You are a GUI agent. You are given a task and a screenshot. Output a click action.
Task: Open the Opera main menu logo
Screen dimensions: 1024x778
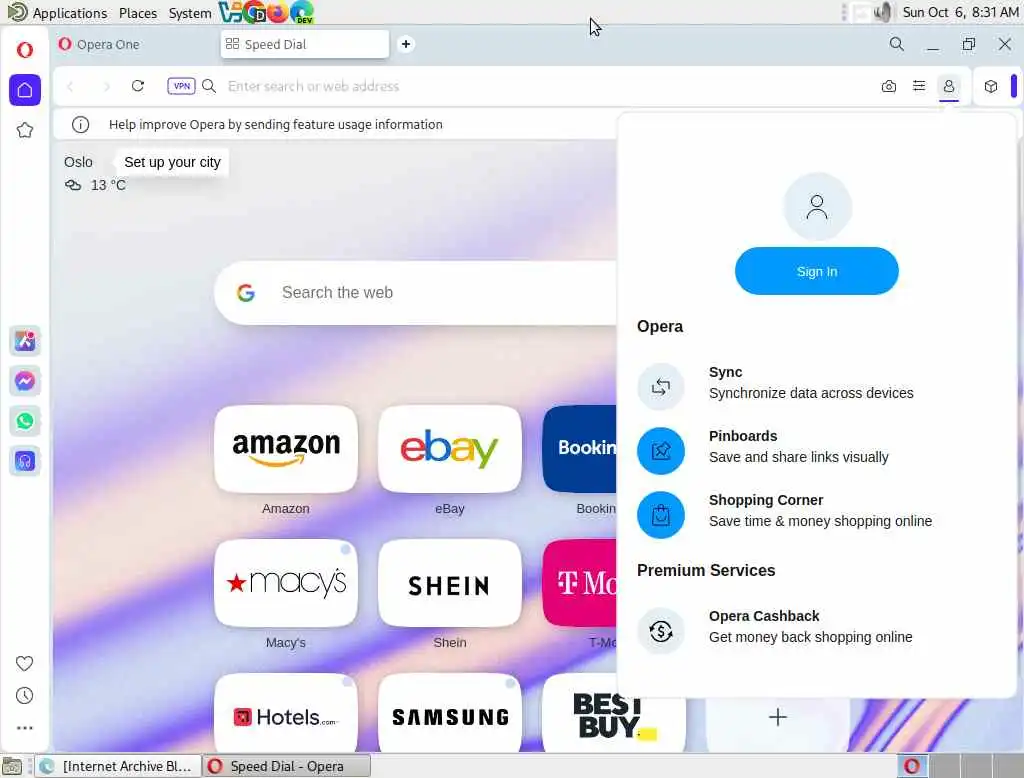(25, 50)
